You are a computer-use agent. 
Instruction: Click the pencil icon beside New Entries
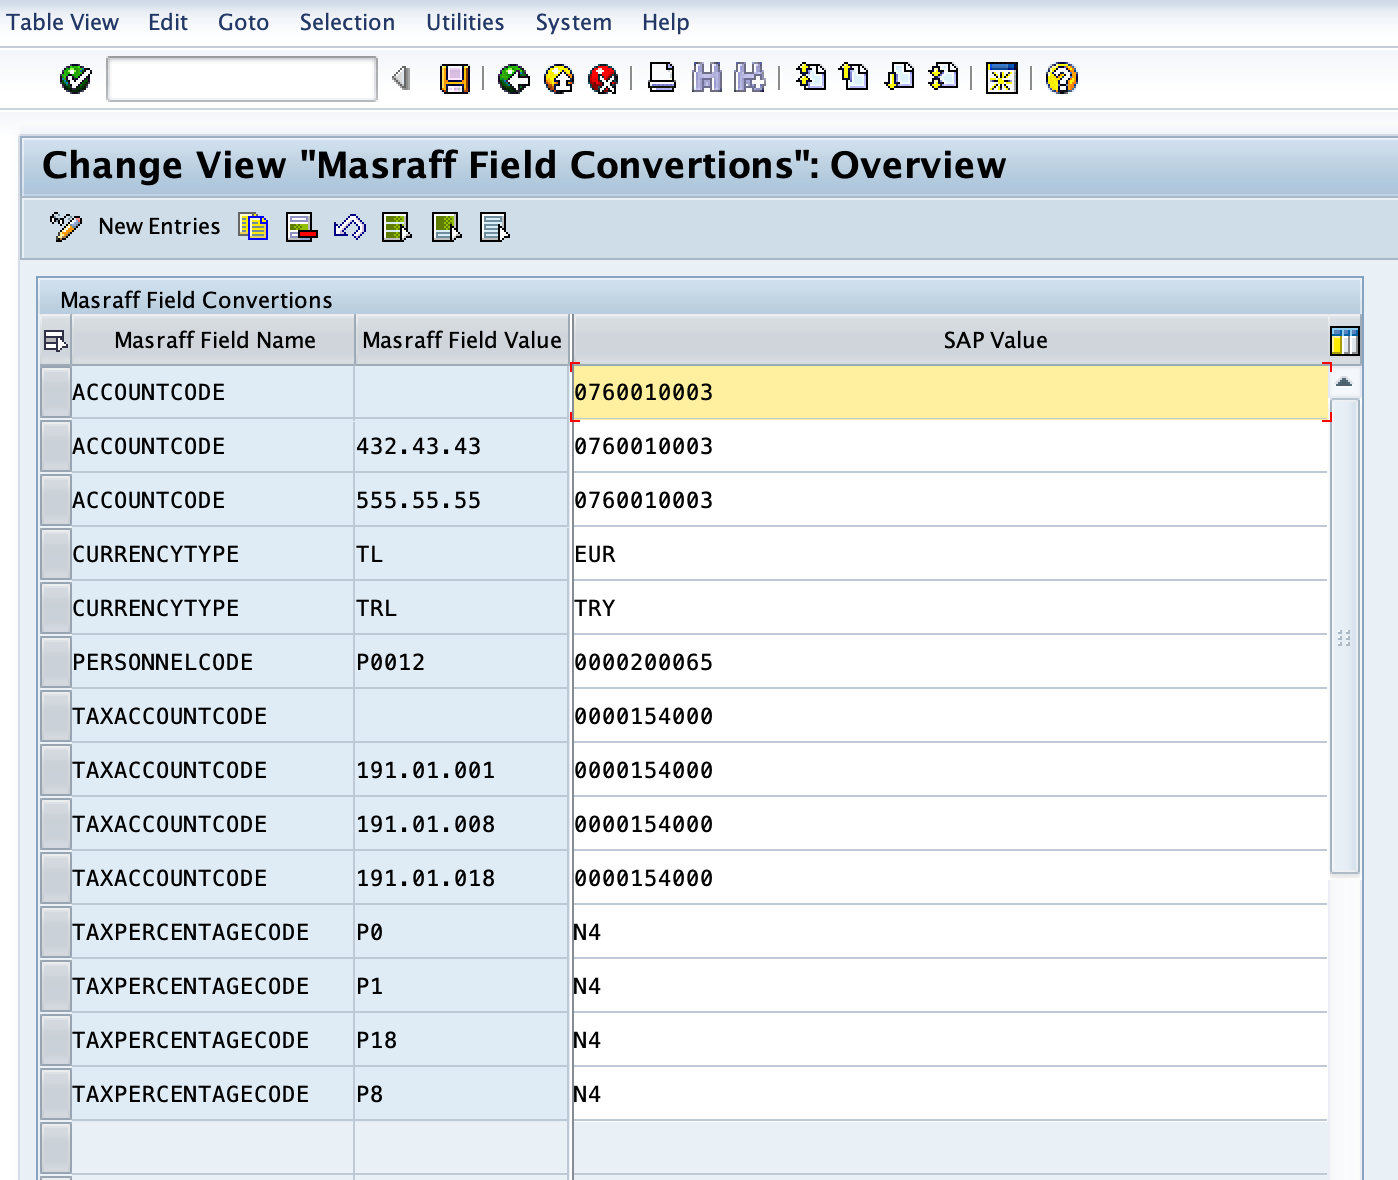pos(65,227)
